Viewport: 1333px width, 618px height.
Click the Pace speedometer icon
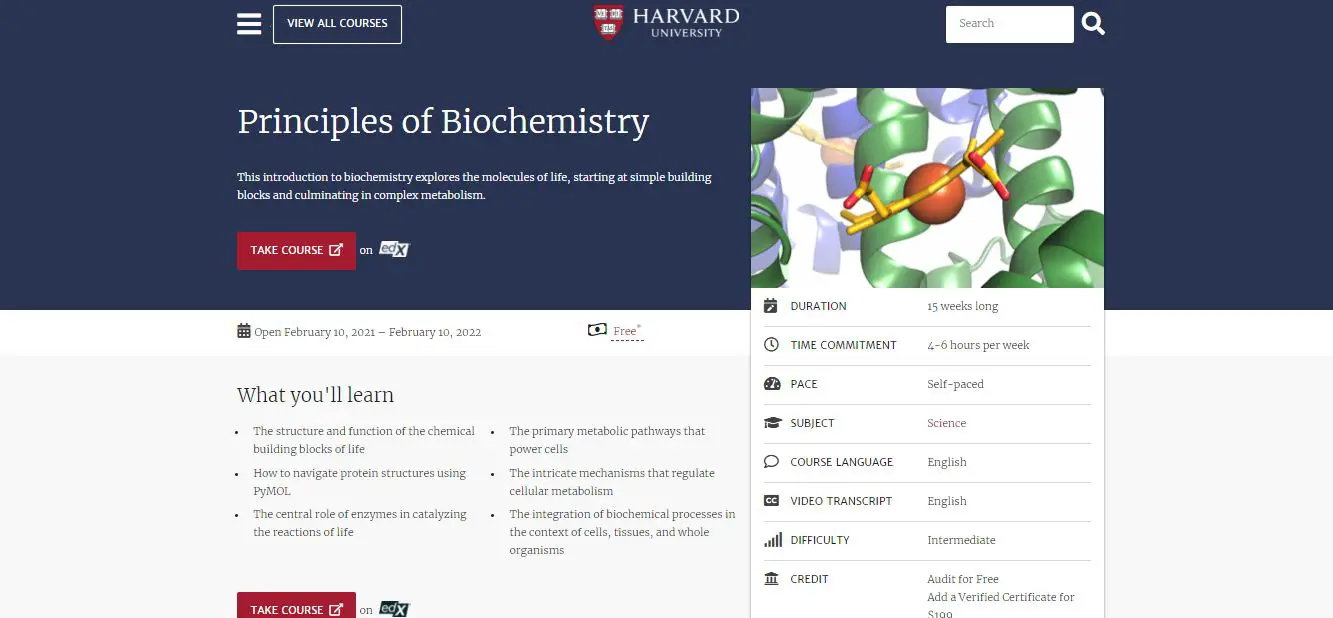771,383
